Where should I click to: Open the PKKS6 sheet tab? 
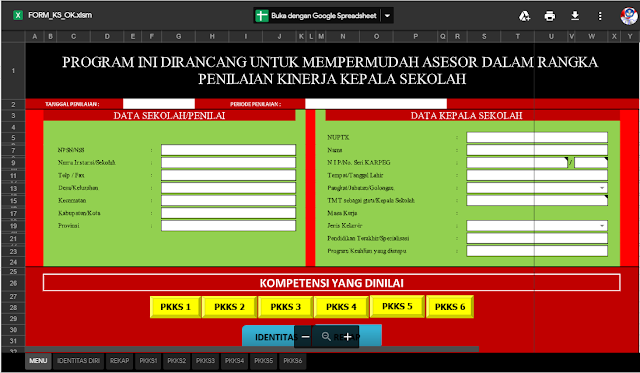click(293, 361)
